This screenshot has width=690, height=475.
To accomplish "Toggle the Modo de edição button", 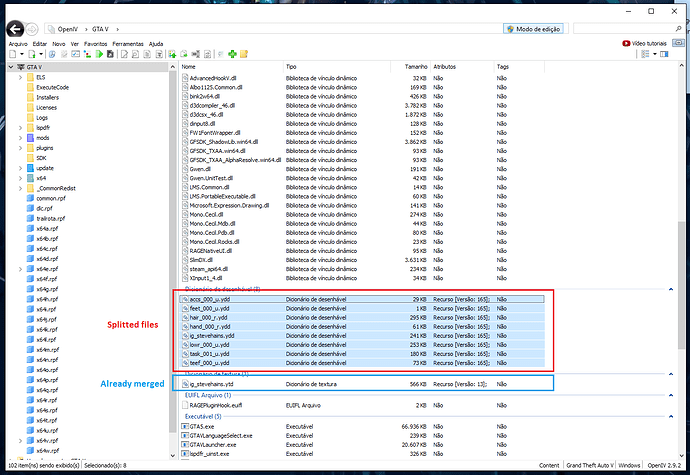I will click(533, 29).
